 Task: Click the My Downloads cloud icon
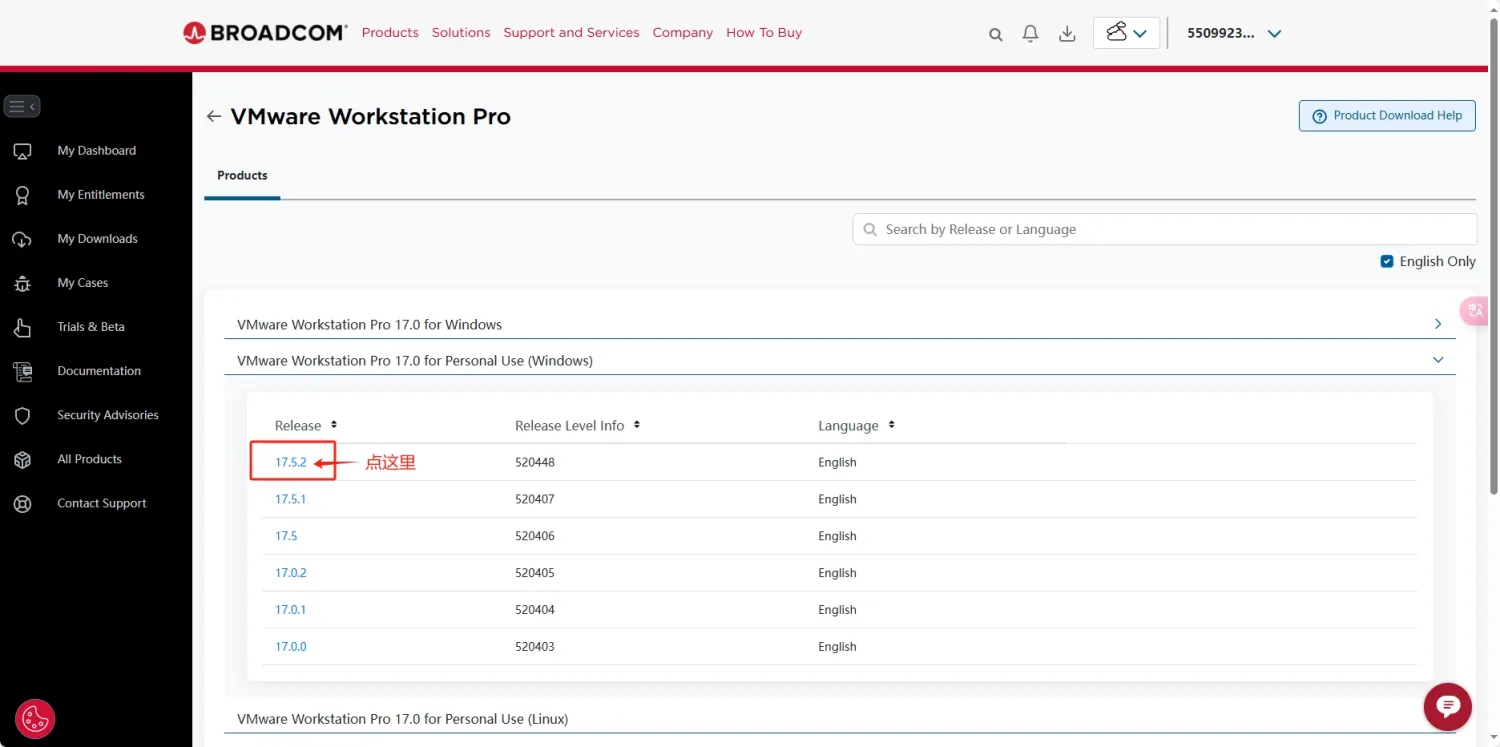(x=22, y=239)
